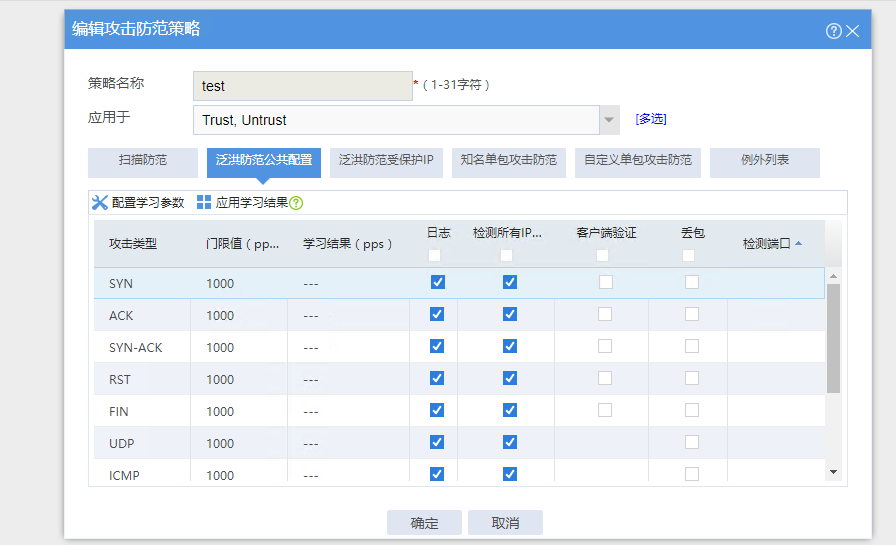
Task: Uncheck the 日志 checkbox for SYN row
Action: (x=437, y=283)
